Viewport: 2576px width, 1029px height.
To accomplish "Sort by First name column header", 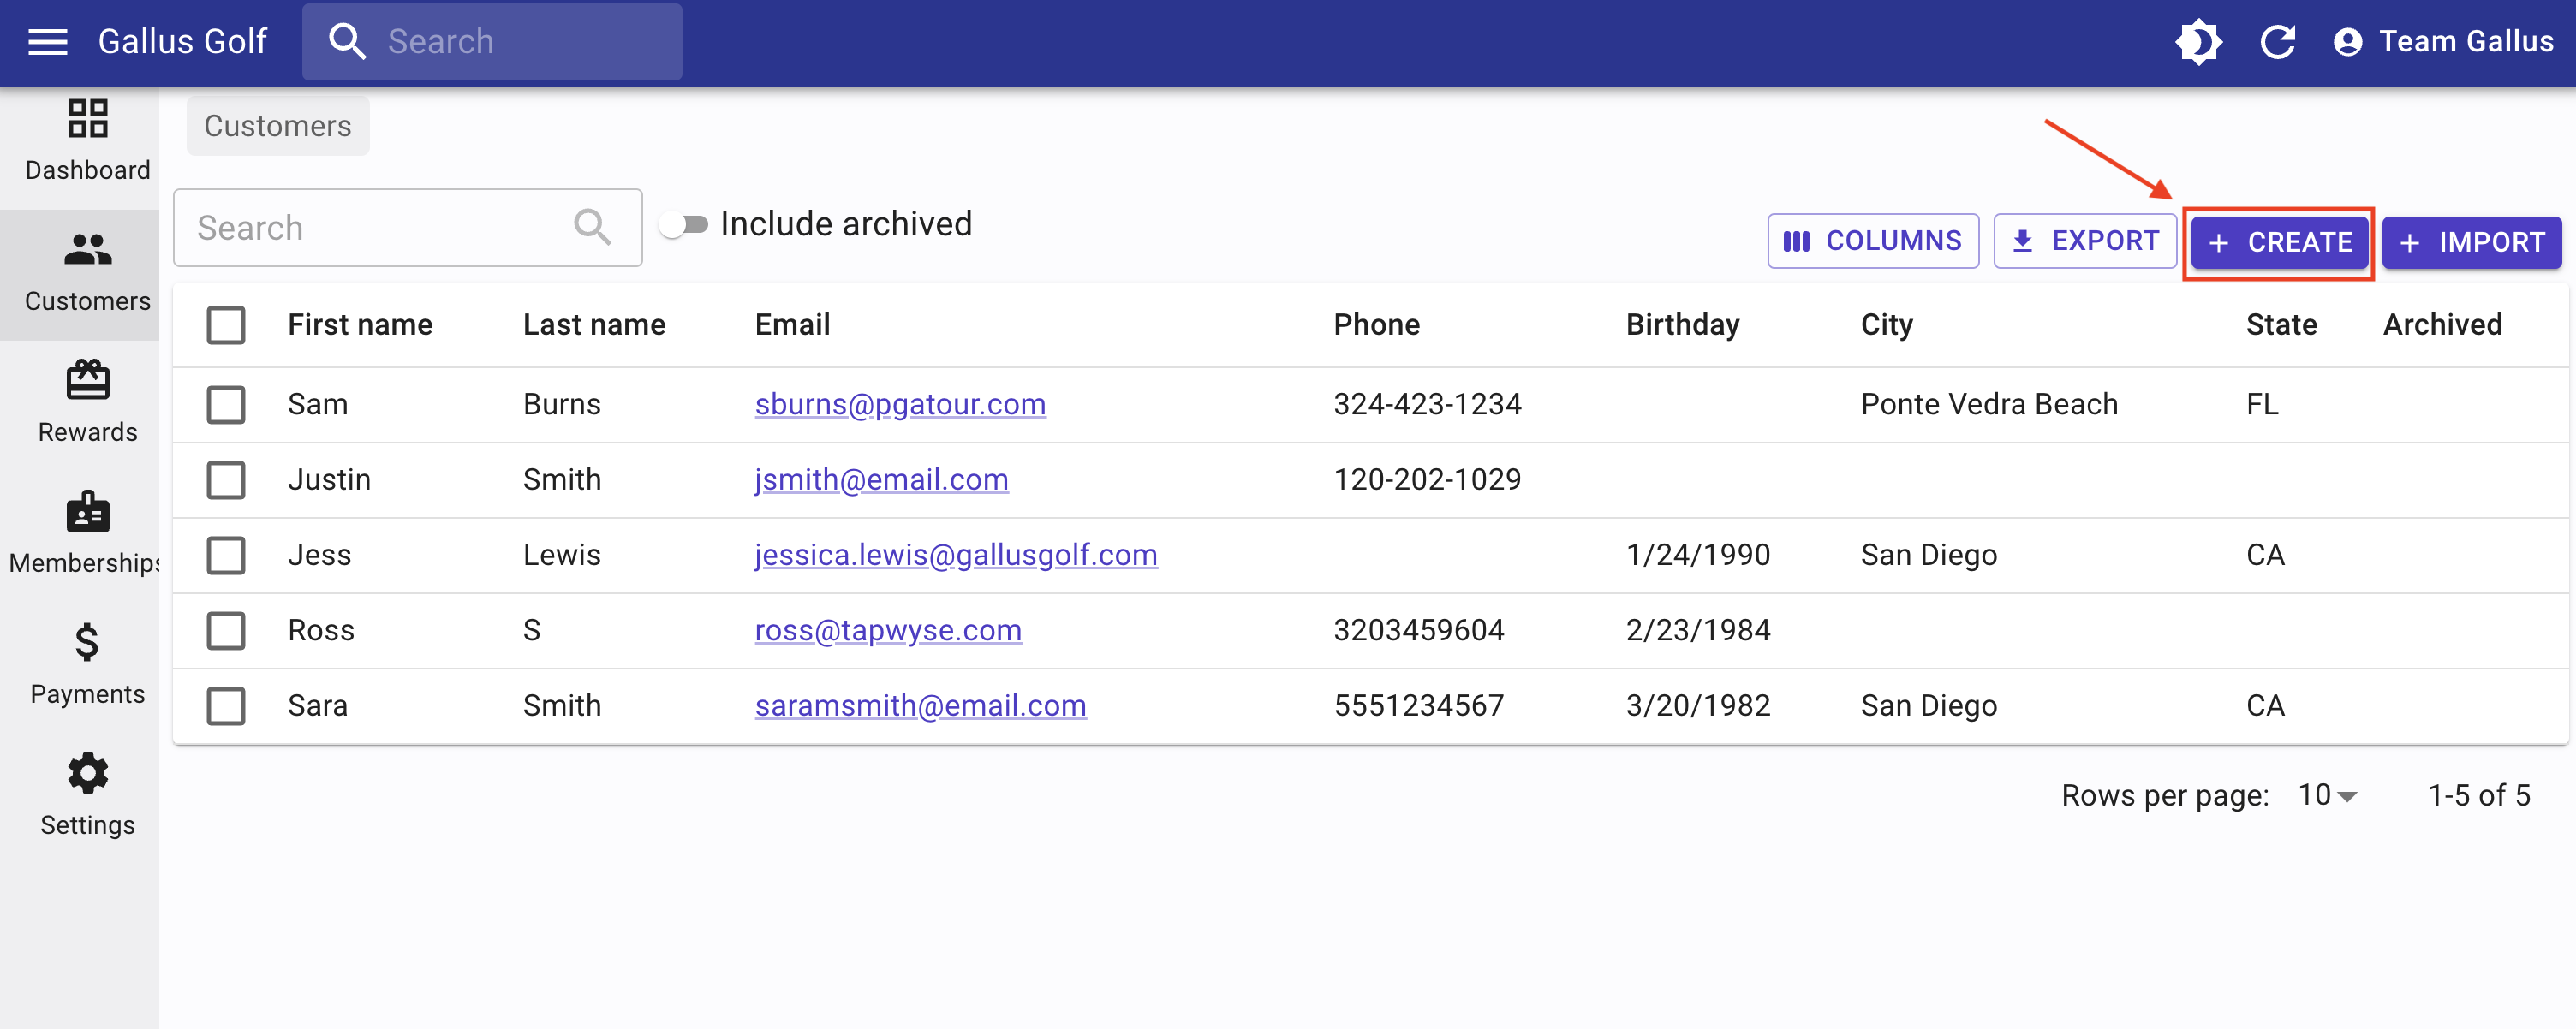I will tap(360, 325).
